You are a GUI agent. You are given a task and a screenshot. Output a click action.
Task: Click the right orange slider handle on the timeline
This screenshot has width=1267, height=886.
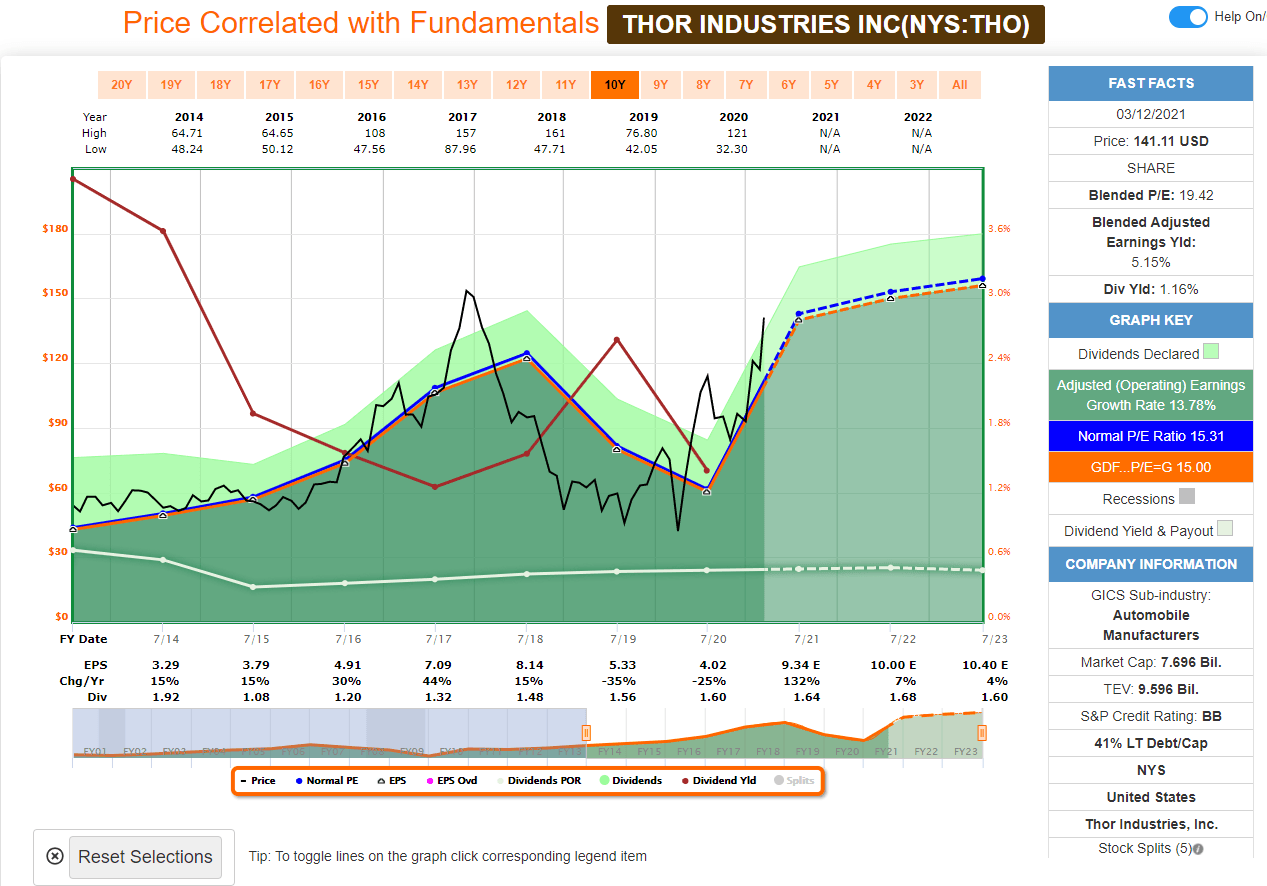tap(981, 733)
